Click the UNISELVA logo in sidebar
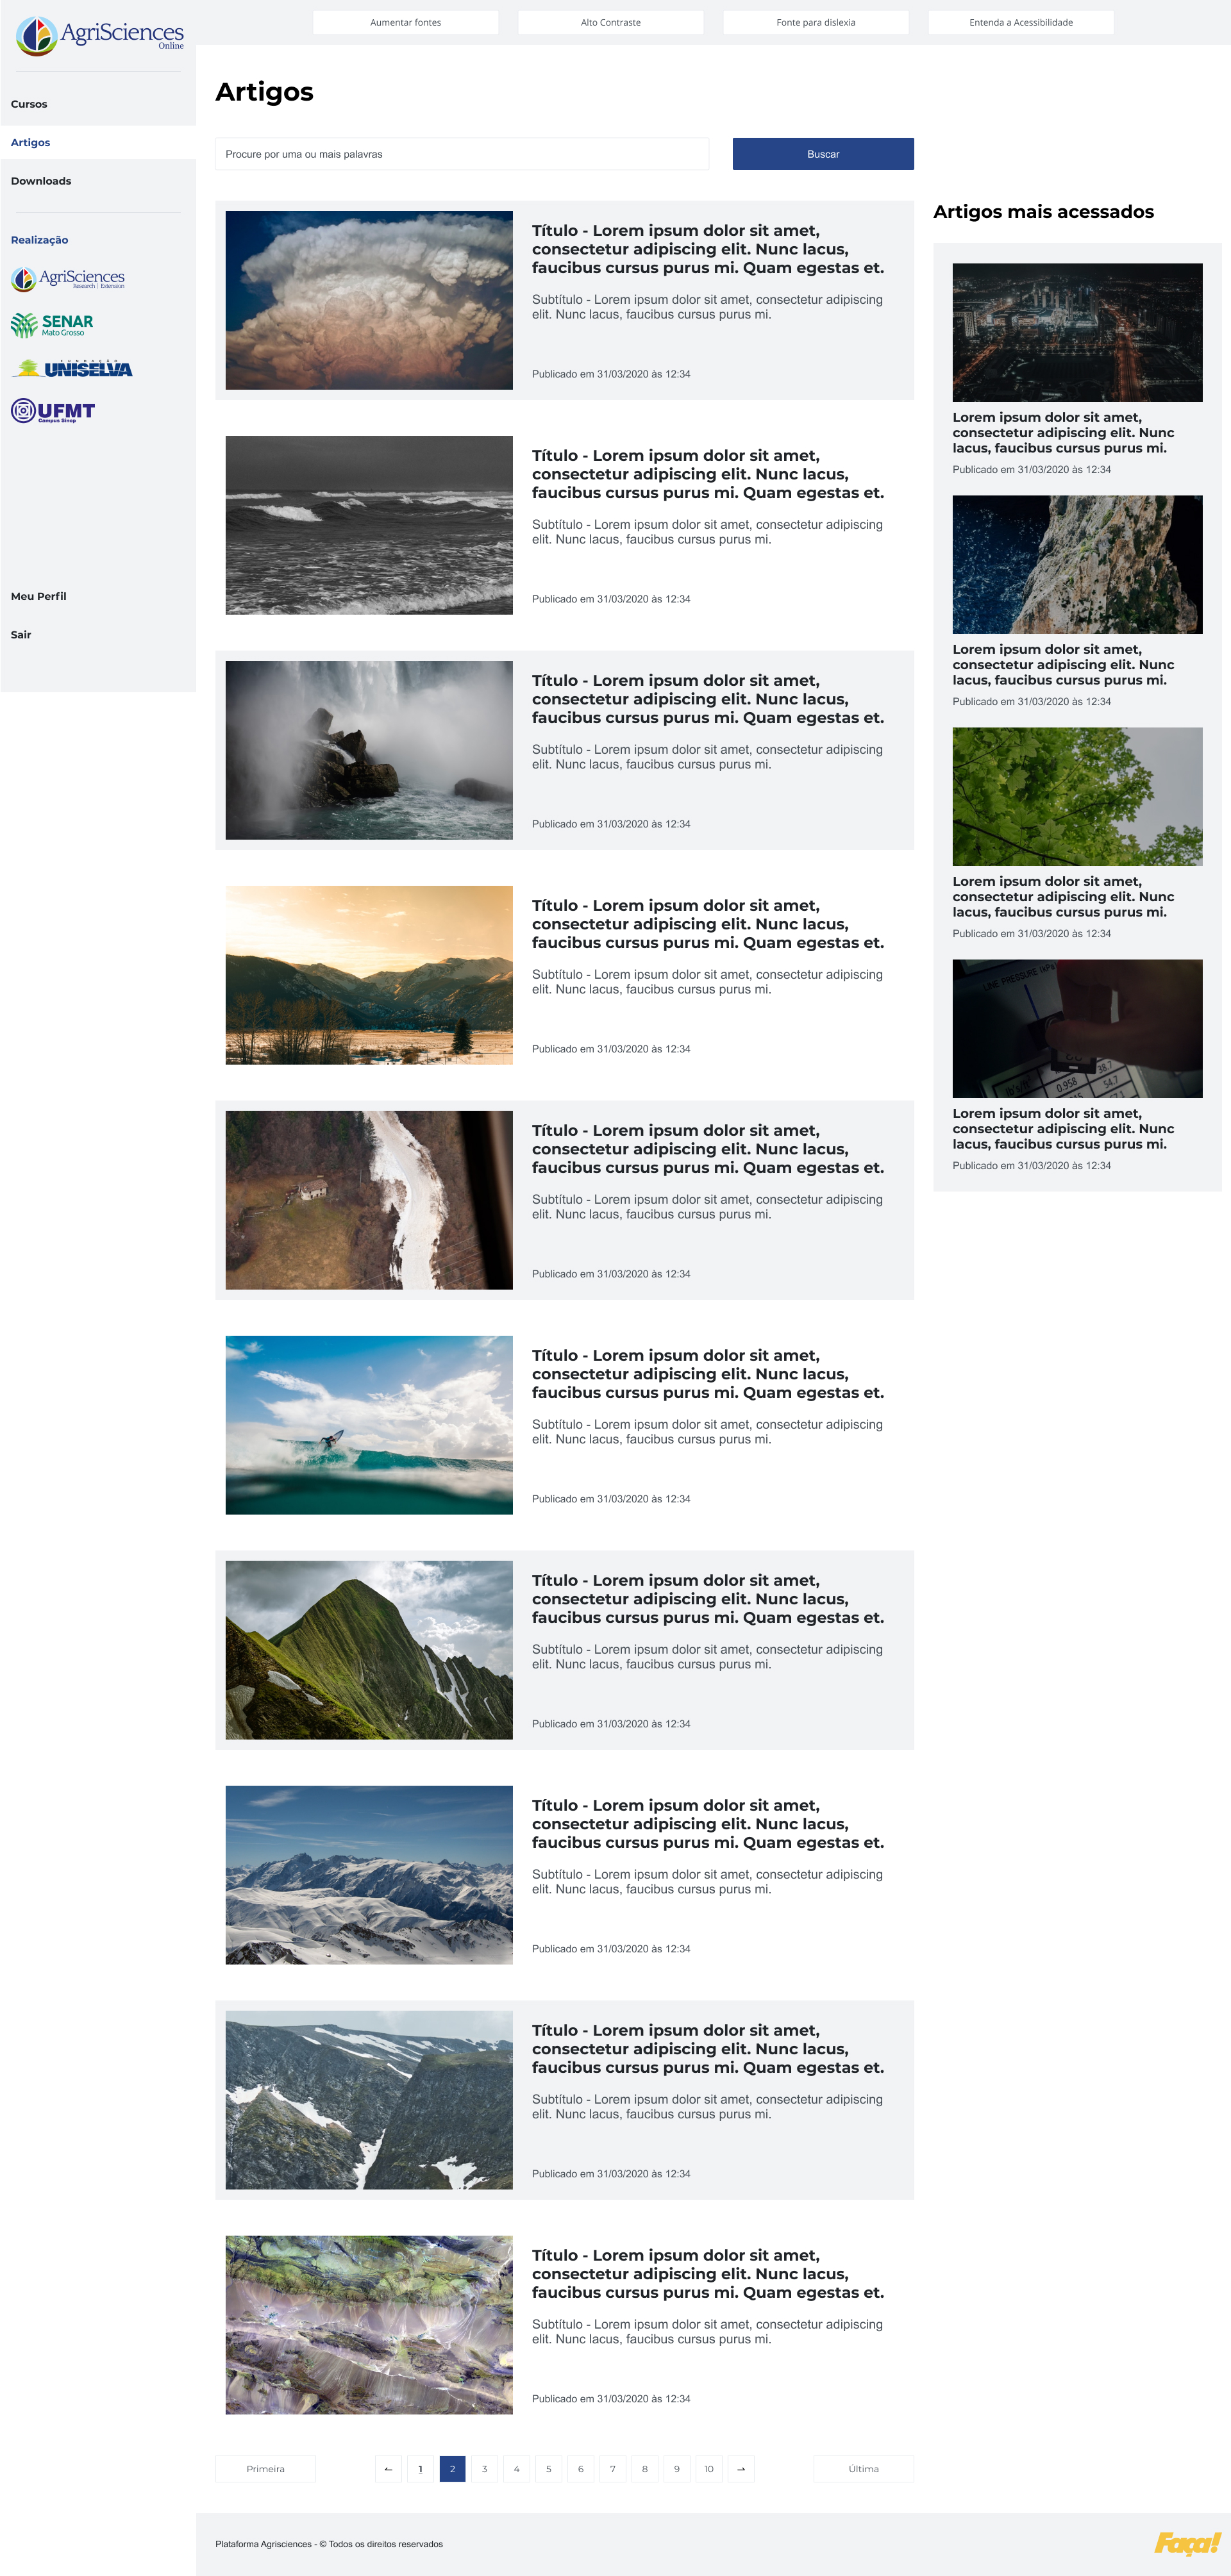 pos(72,368)
